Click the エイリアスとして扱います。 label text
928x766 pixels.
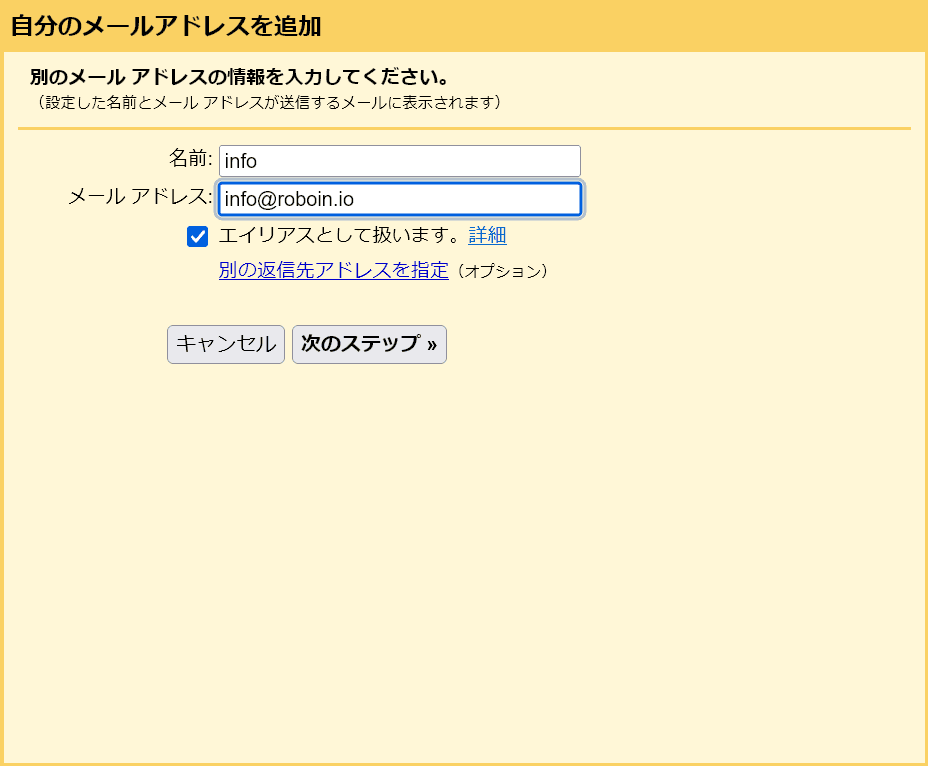[x=340, y=235]
